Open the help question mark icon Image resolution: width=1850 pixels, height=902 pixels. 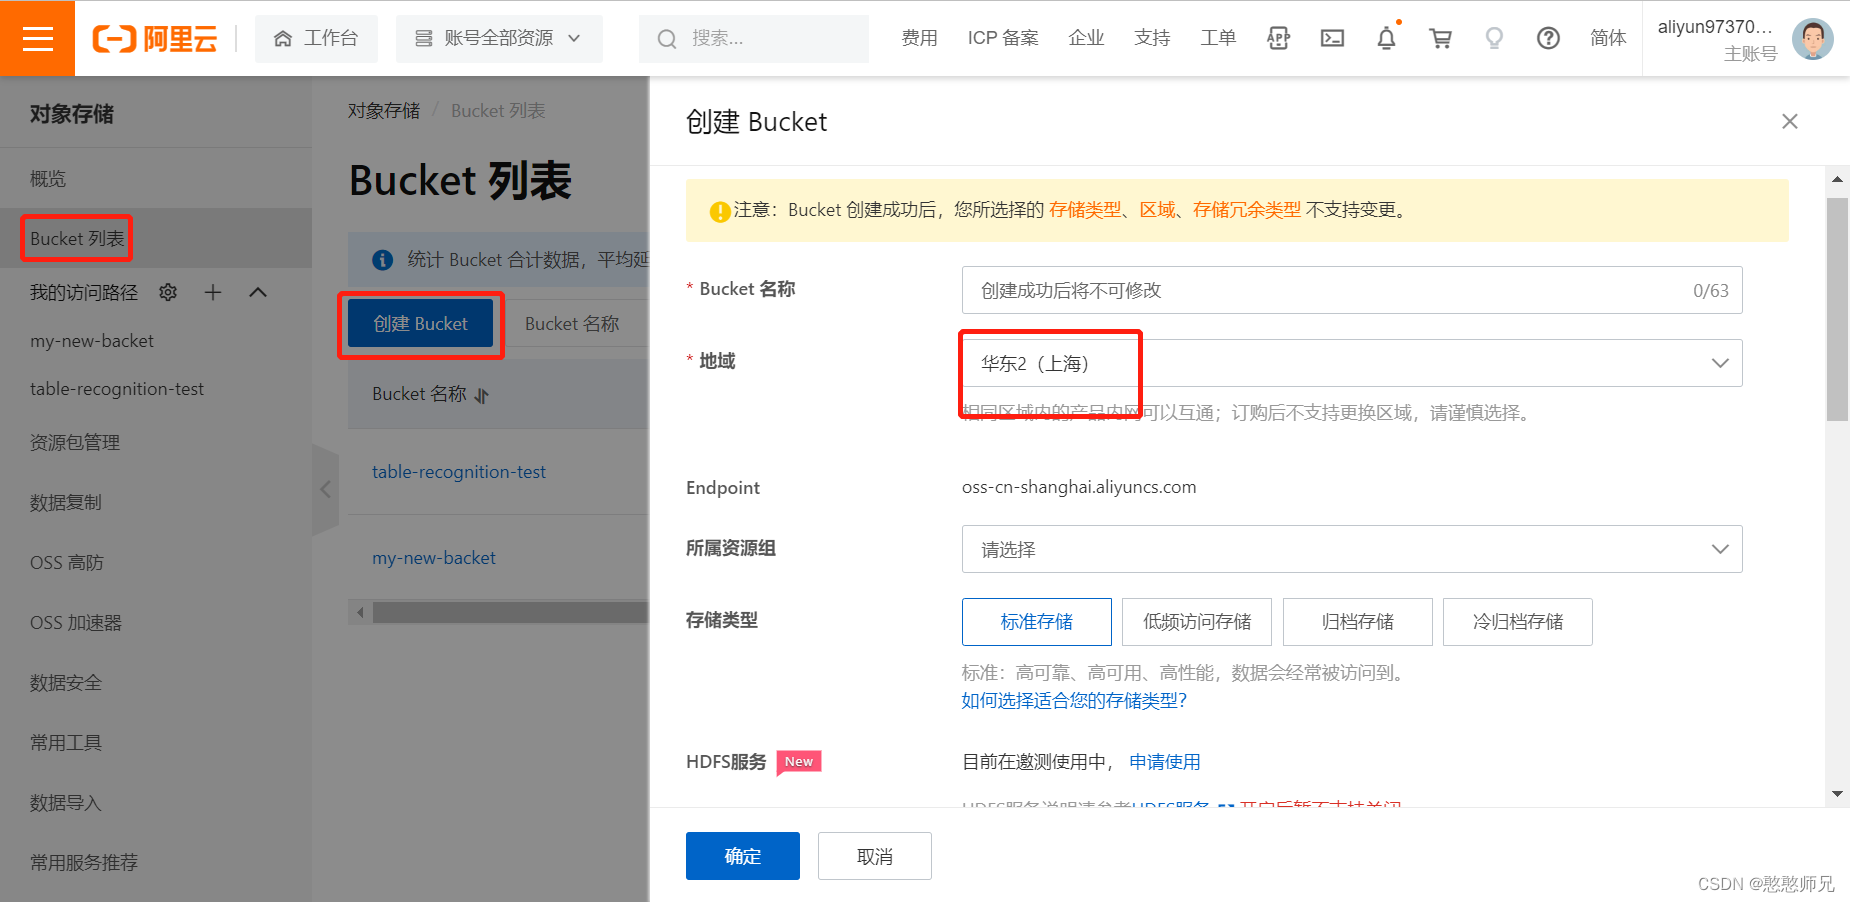1548,38
